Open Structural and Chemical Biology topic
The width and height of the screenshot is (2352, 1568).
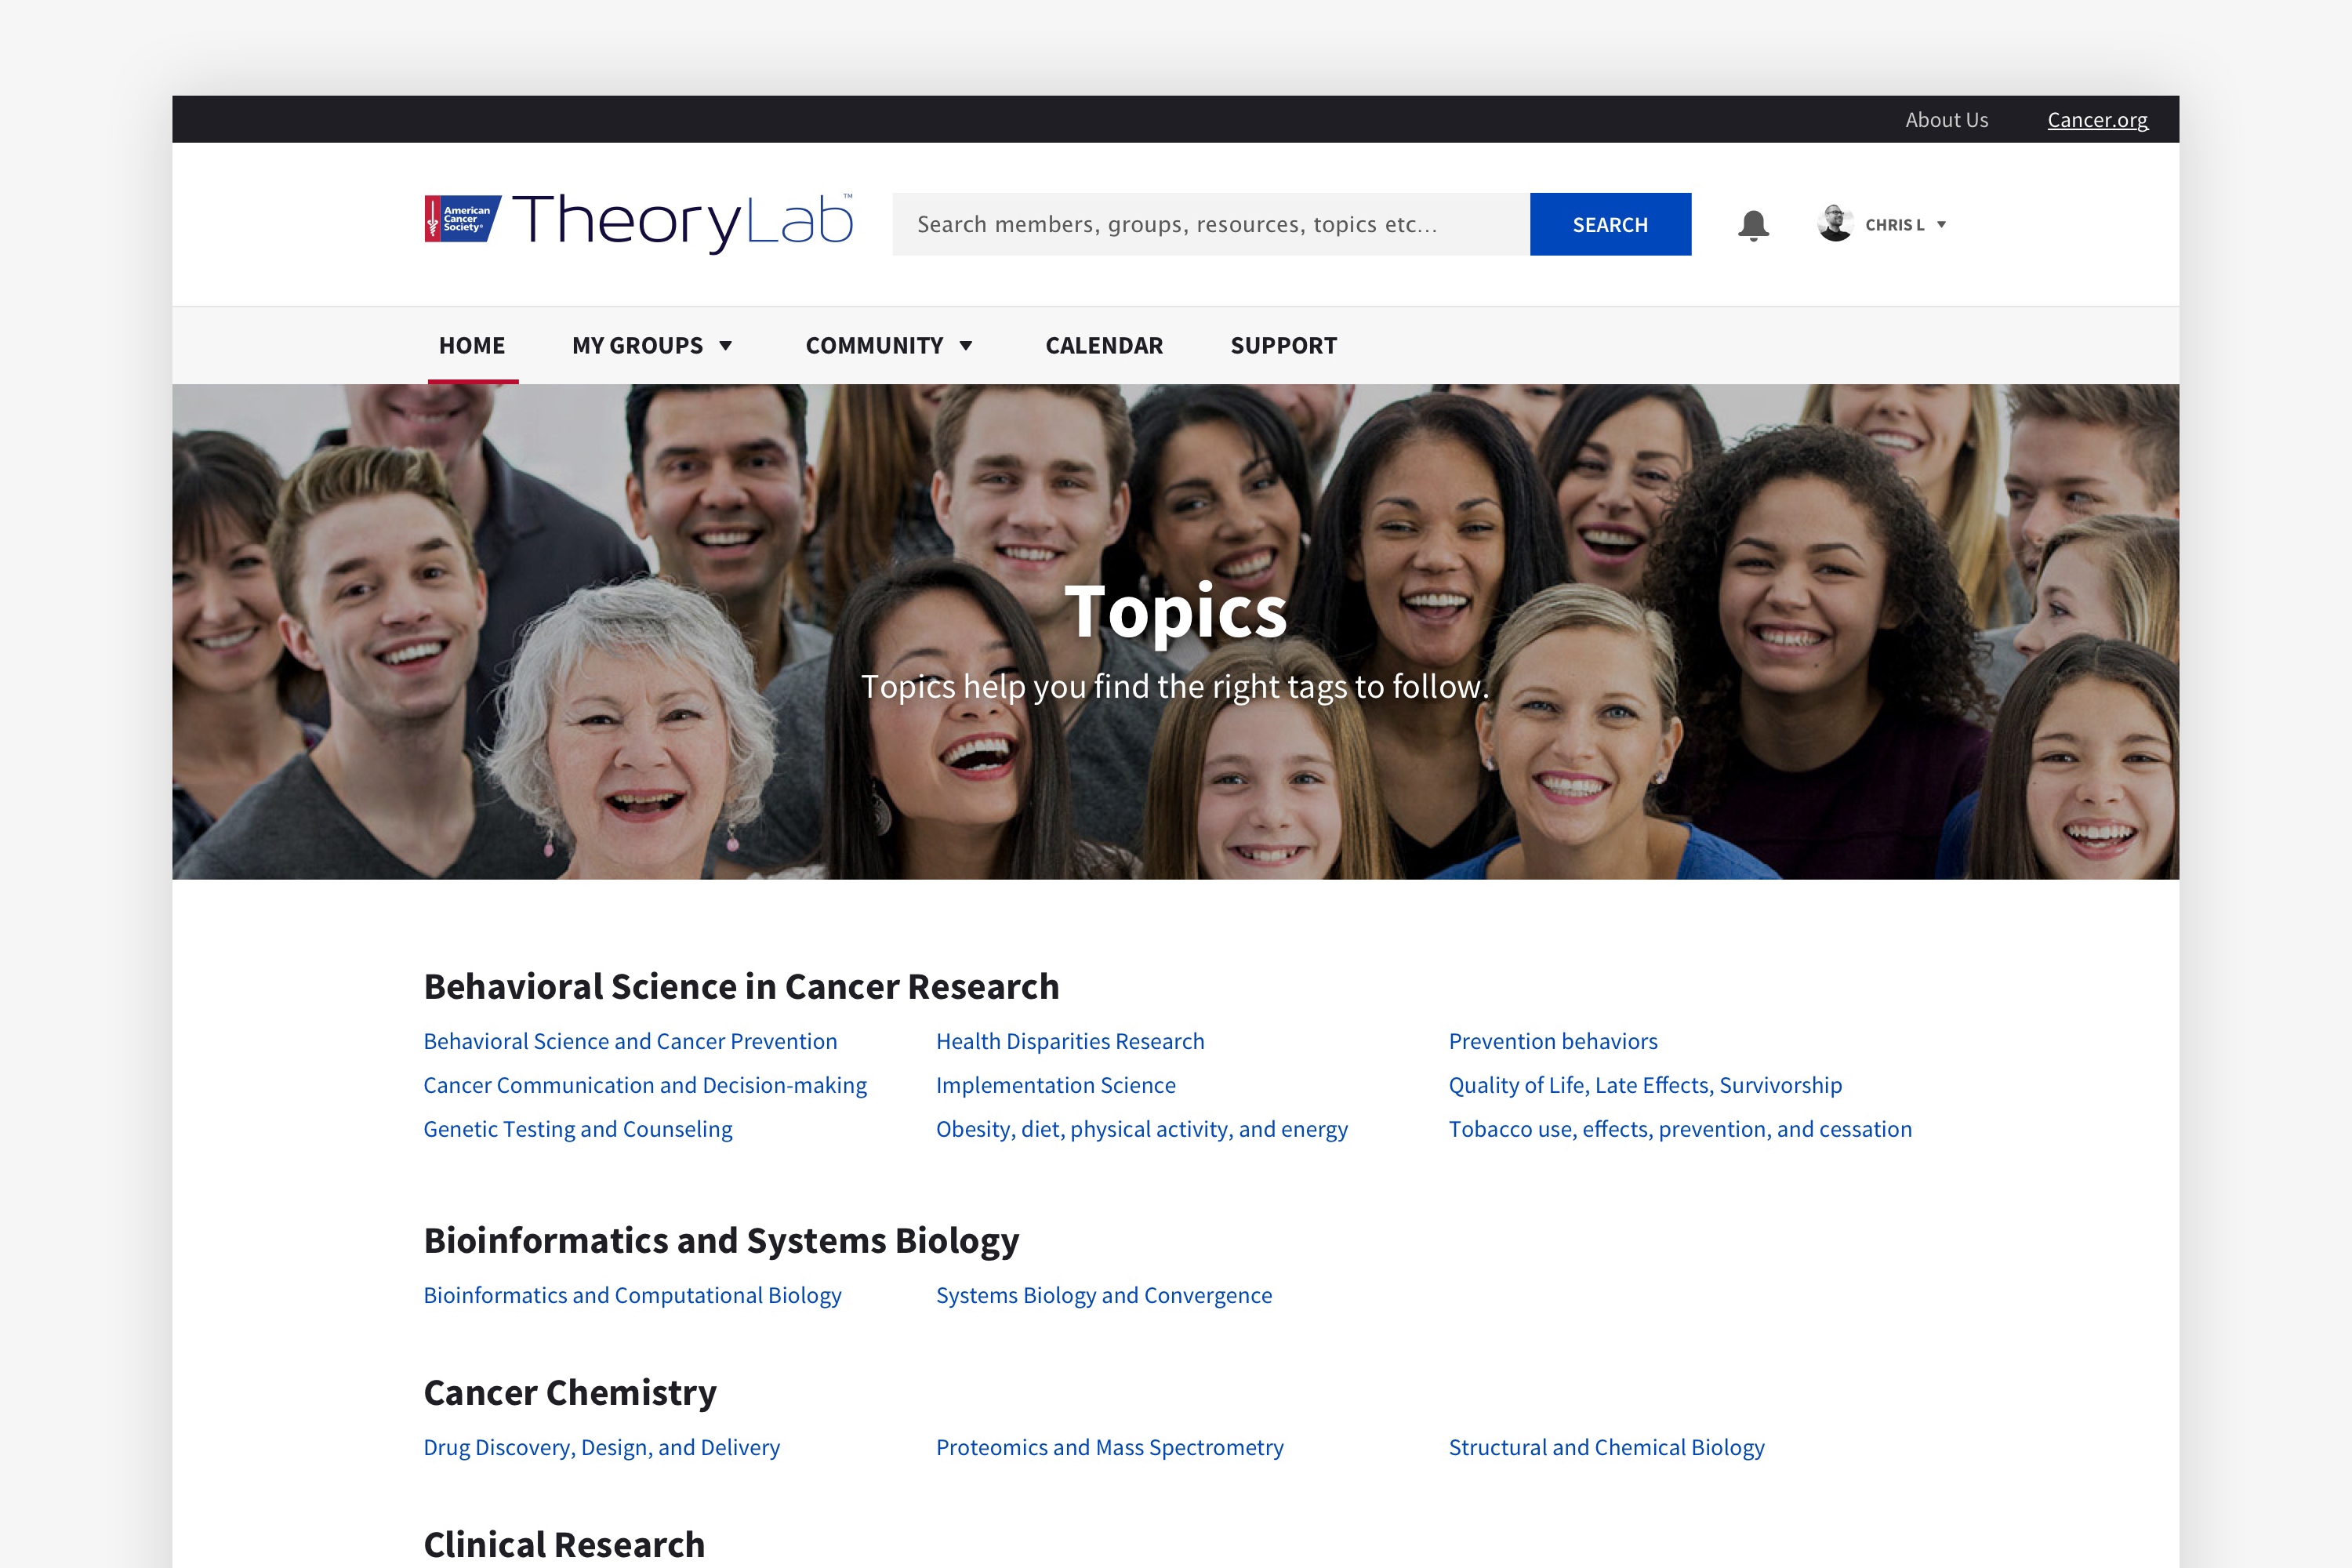click(x=1607, y=1447)
